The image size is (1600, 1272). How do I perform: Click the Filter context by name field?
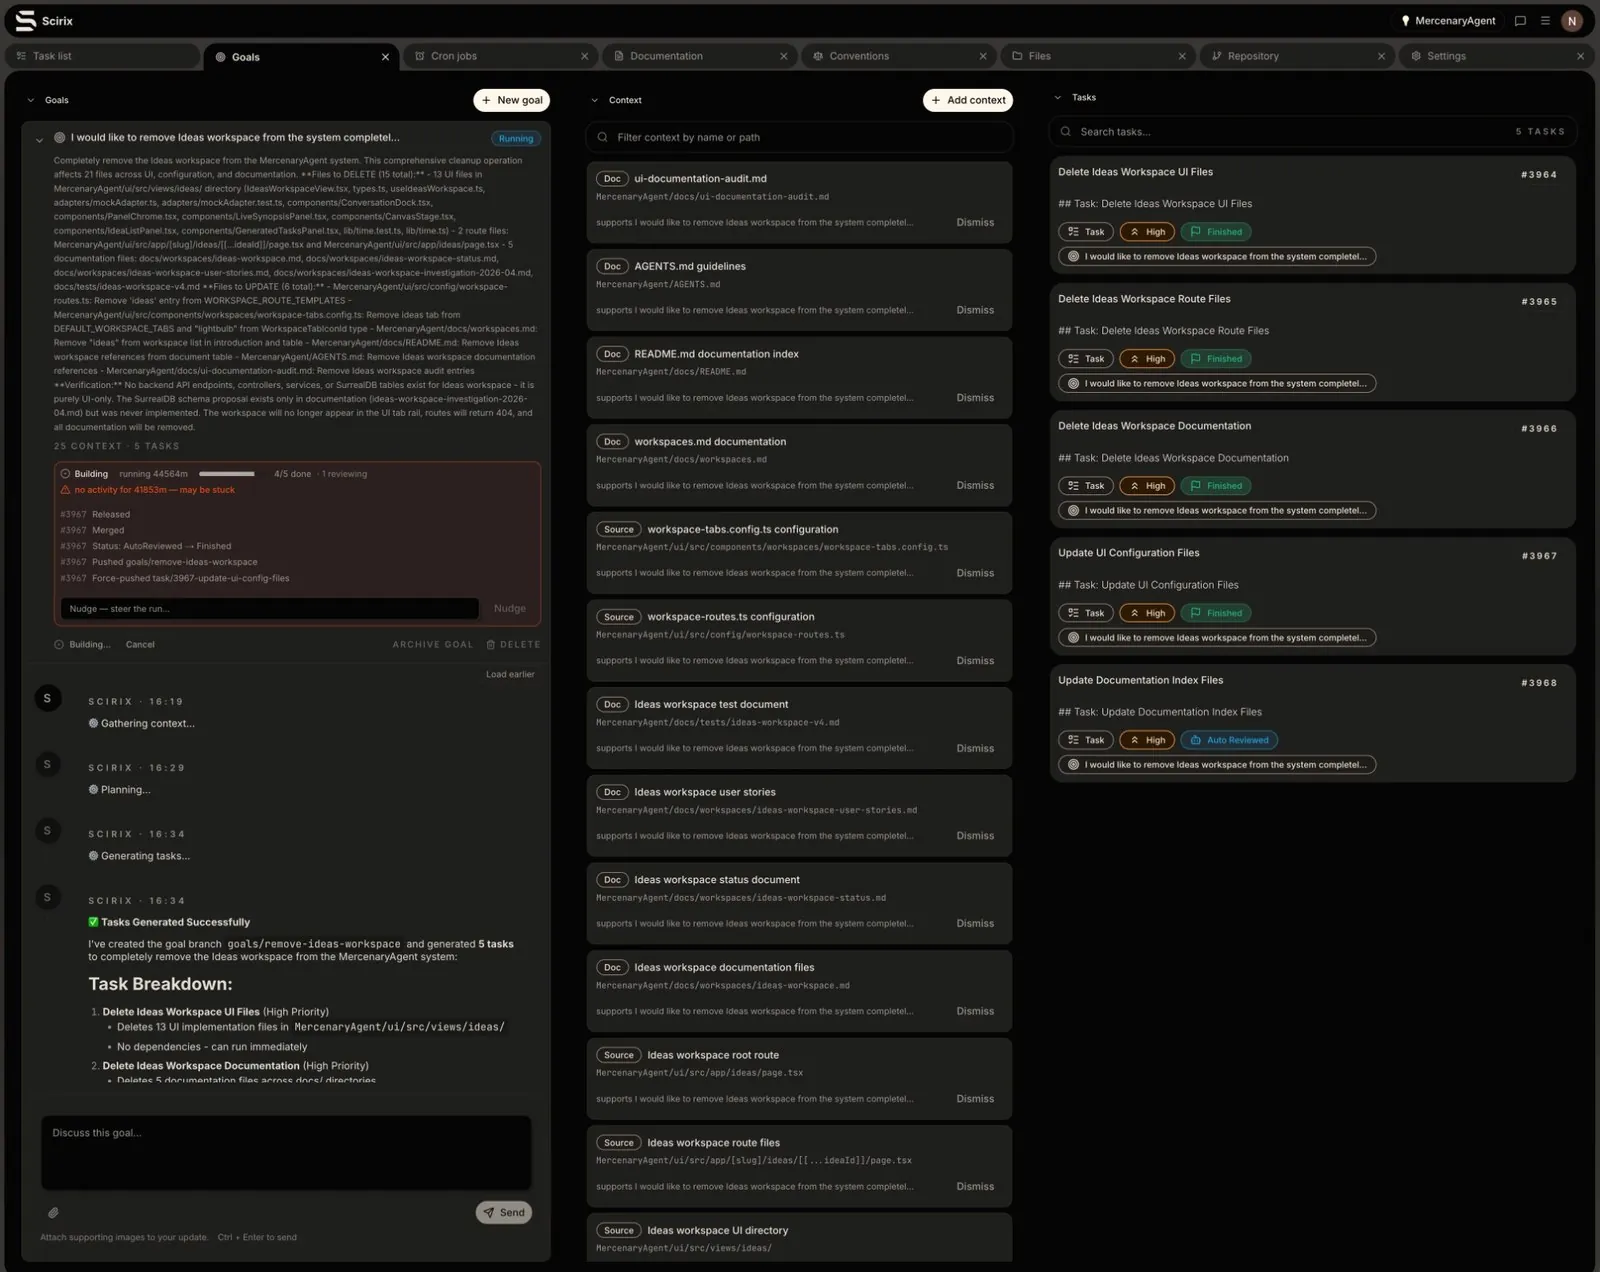tap(800, 138)
